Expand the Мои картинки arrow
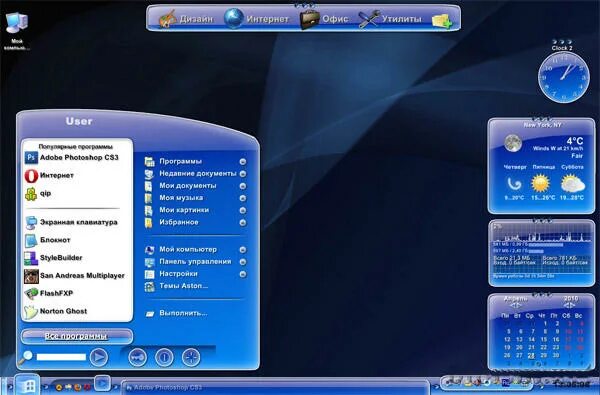The width and height of the screenshot is (600, 395). coord(243,210)
